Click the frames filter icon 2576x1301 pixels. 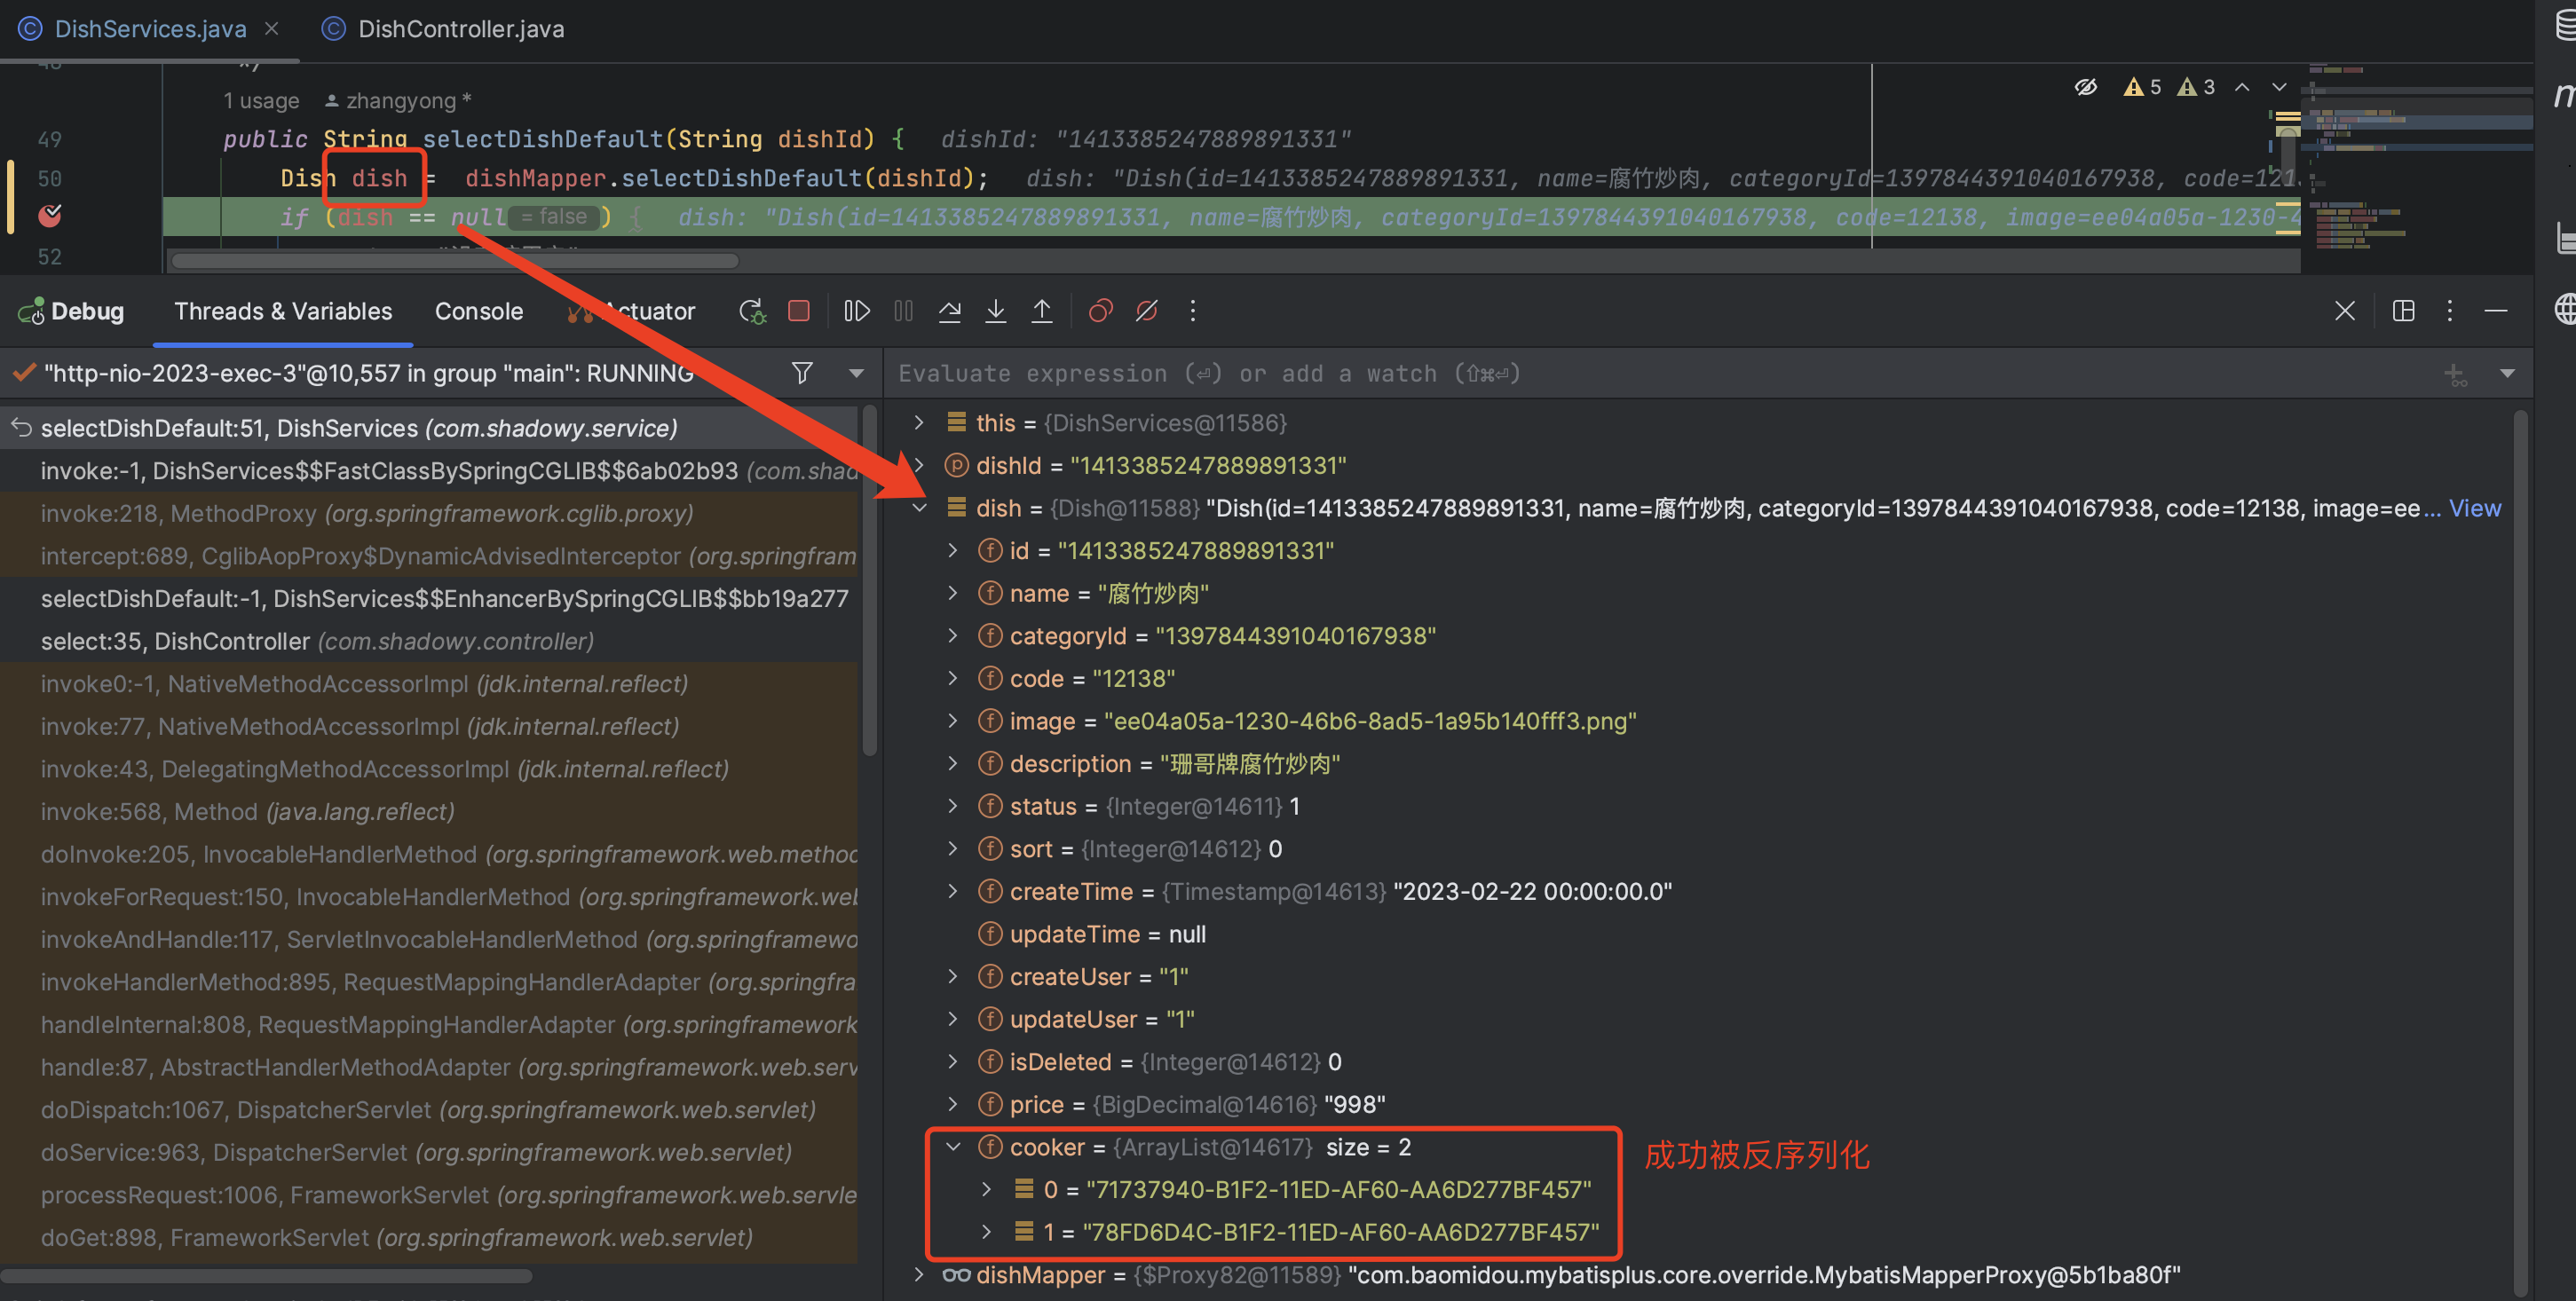(x=801, y=373)
